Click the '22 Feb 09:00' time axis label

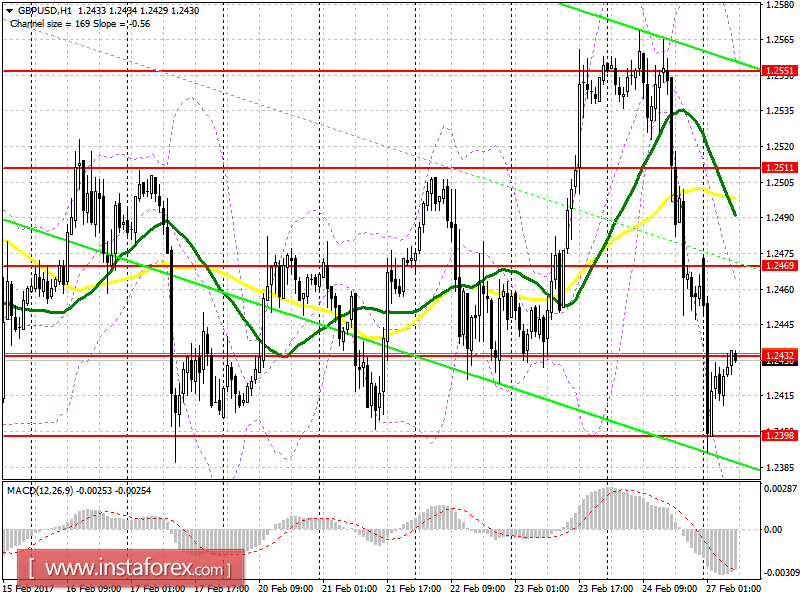tap(478, 589)
